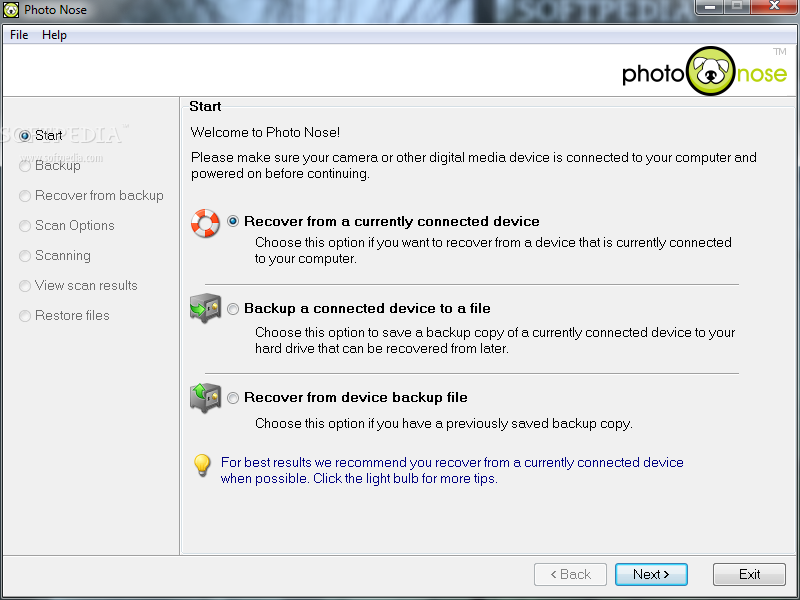Viewport: 800px width, 600px height.
Task: Click the Next button
Action: click(x=651, y=574)
